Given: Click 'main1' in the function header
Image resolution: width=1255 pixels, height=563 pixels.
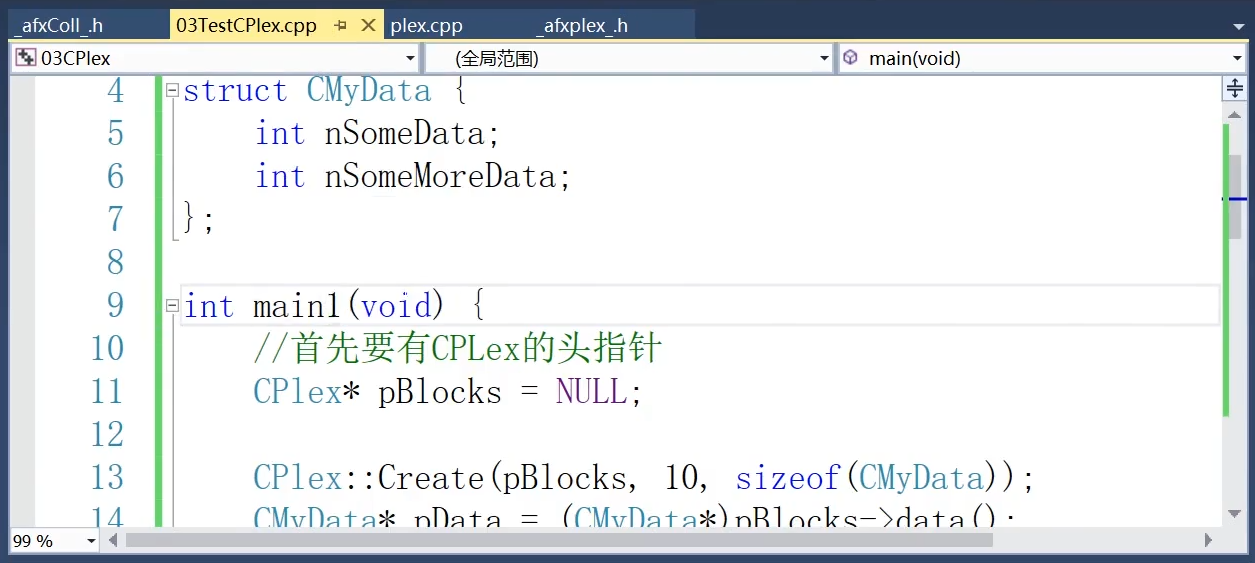Looking at the screenshot, I should (x=299, y=306).
